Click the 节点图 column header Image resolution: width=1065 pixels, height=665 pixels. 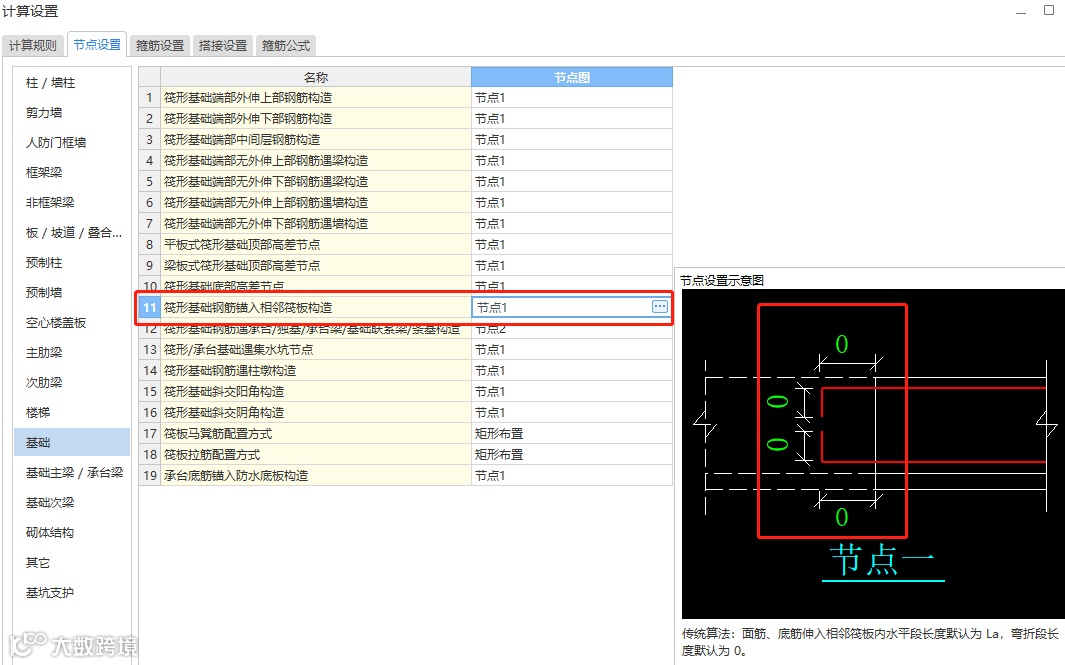[572, 77]
